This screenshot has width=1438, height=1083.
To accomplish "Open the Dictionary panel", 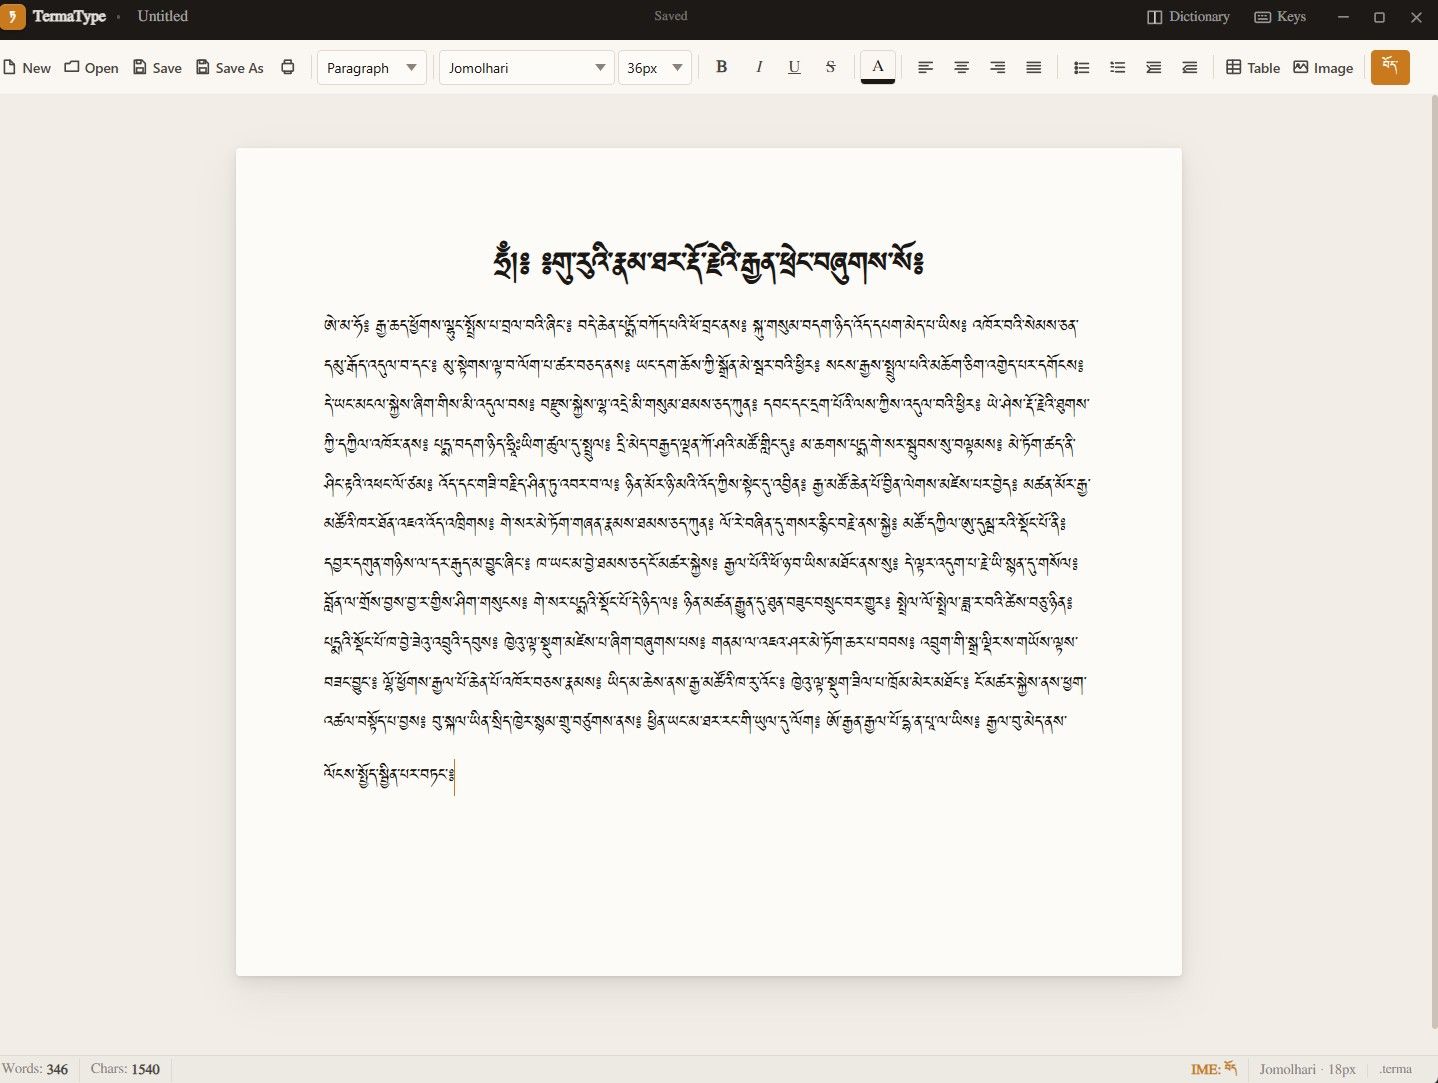I will tap(1187, 16).
